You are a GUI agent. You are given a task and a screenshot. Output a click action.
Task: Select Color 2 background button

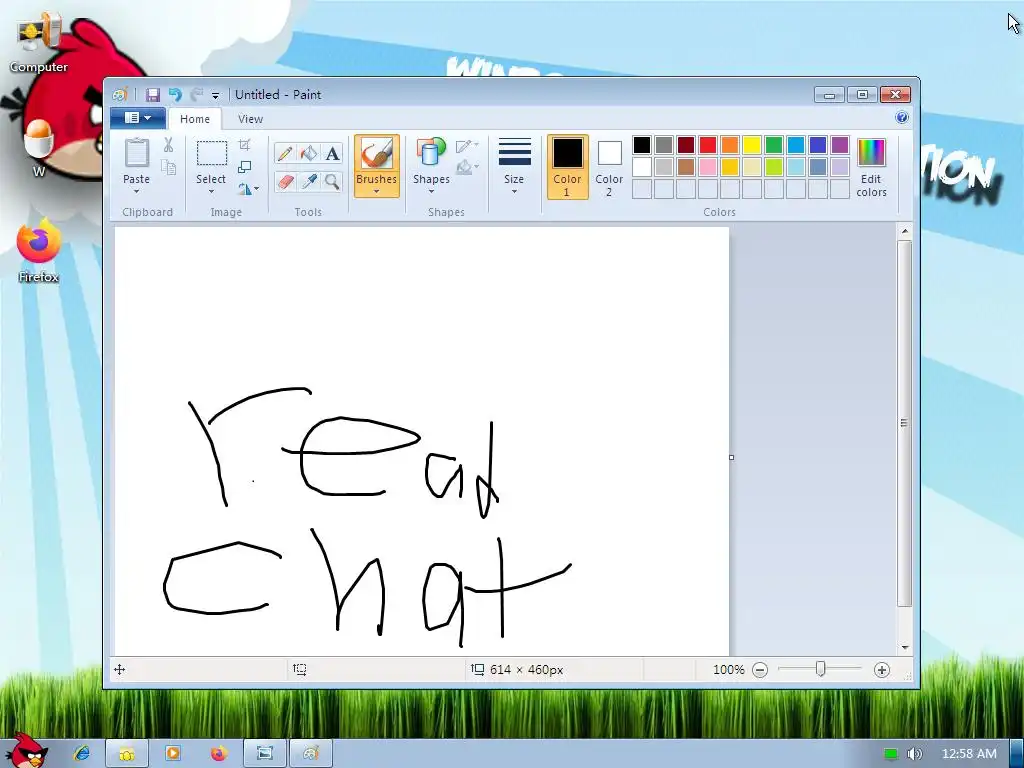(x=609, y=167)
